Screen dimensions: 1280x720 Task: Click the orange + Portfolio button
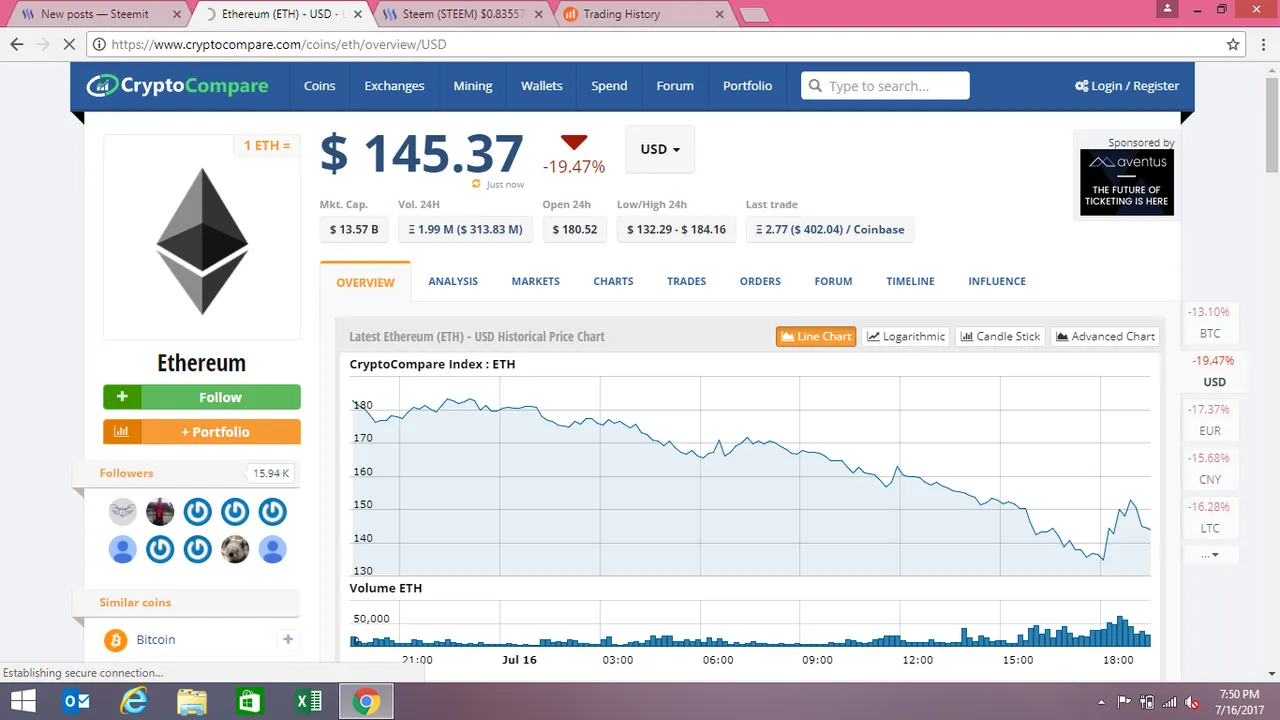(202, 432)
